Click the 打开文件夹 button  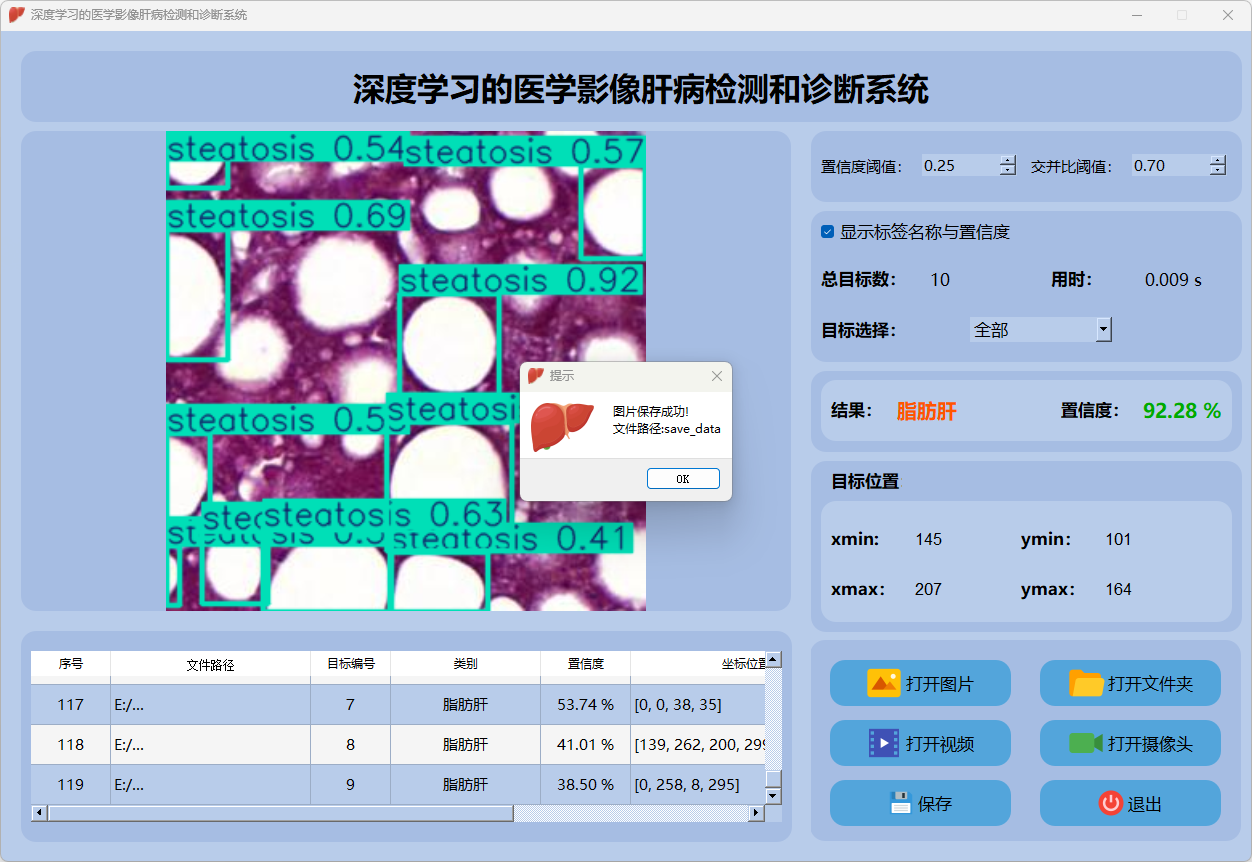1130,684
